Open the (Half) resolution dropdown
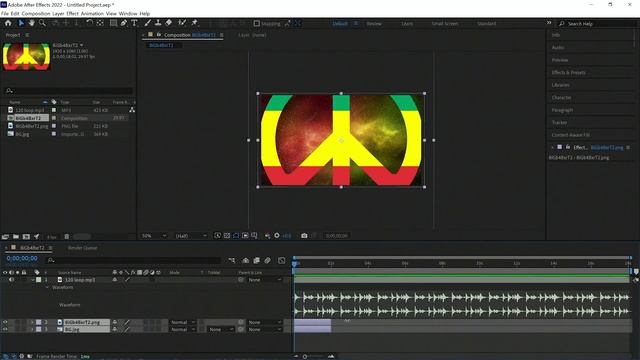The height and width of the screenshot is (360, 640). pos(191,236)
